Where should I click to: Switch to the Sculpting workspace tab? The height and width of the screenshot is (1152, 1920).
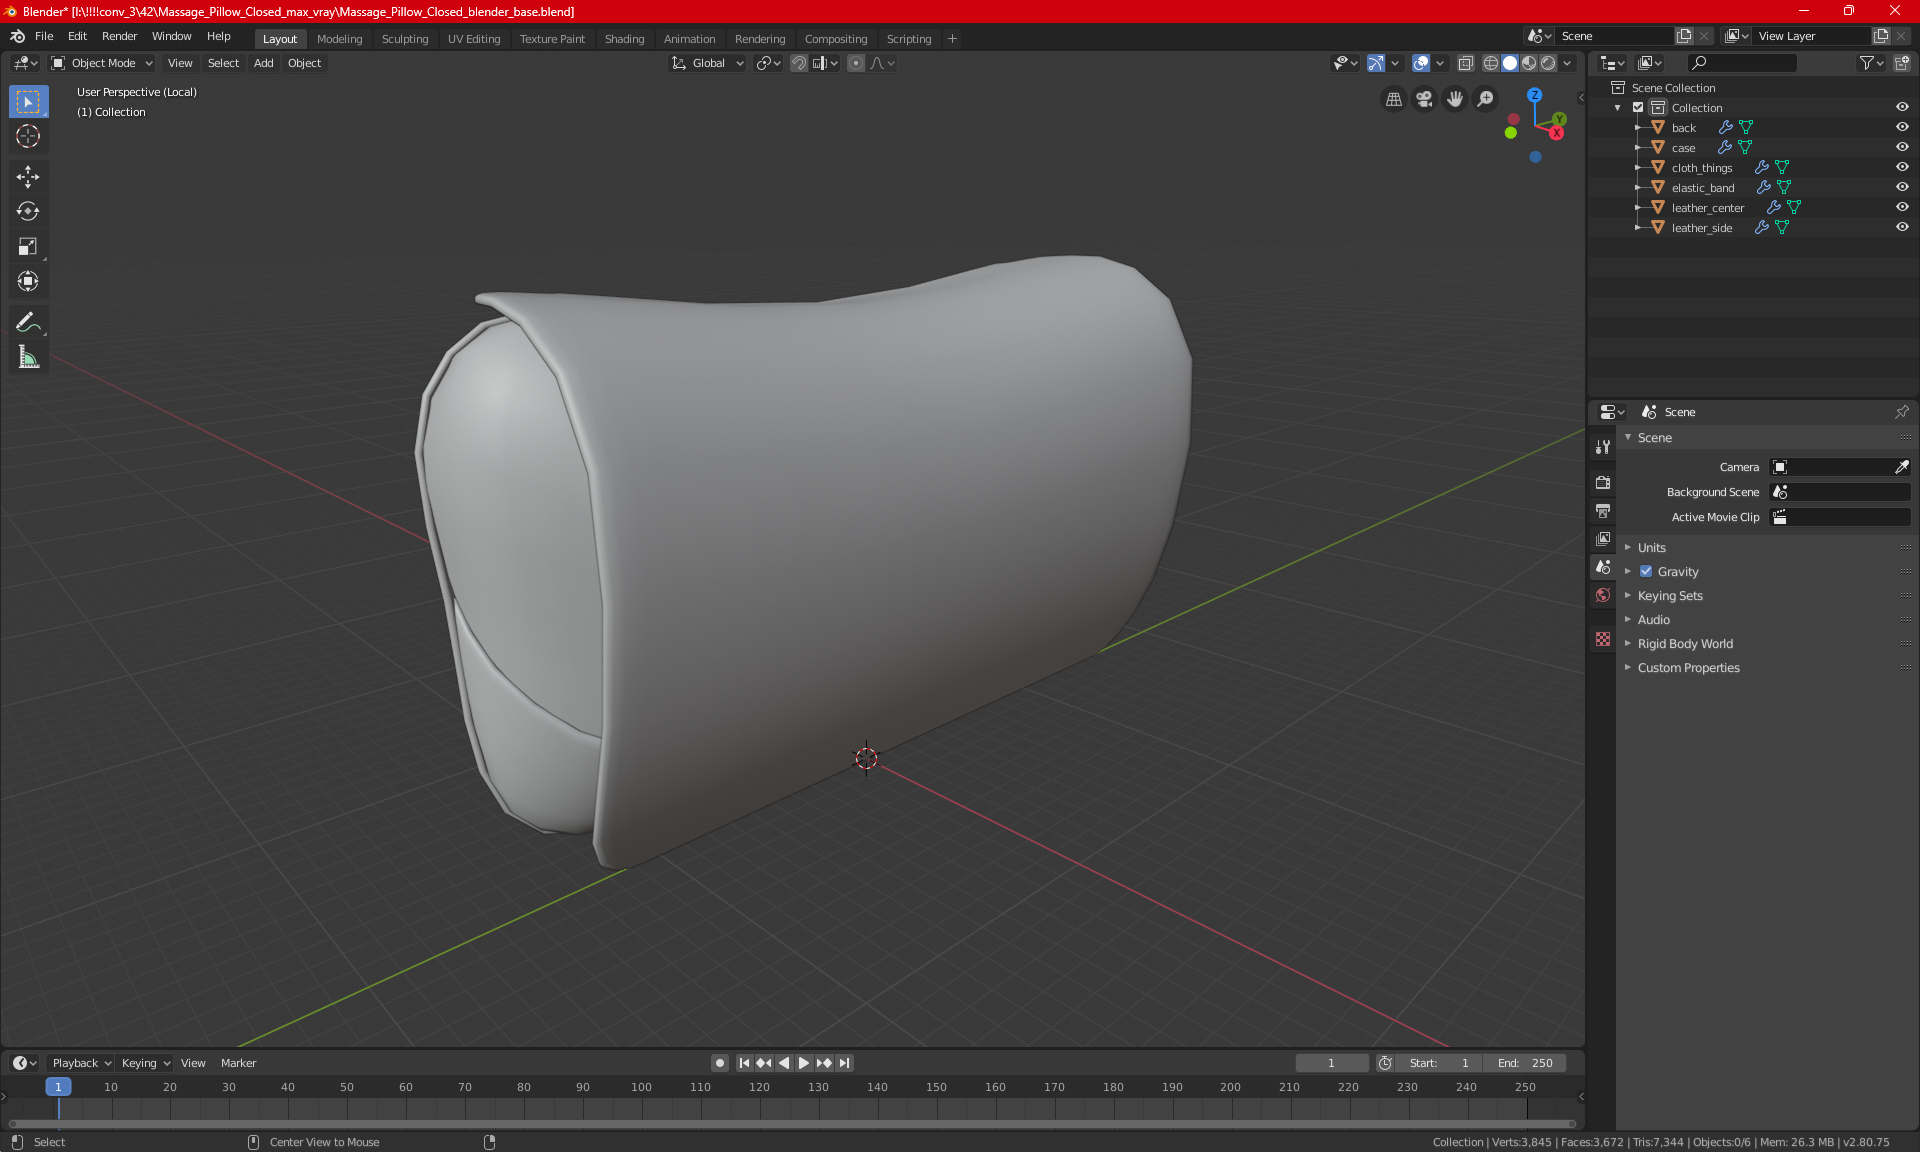[x=404, y=39]
